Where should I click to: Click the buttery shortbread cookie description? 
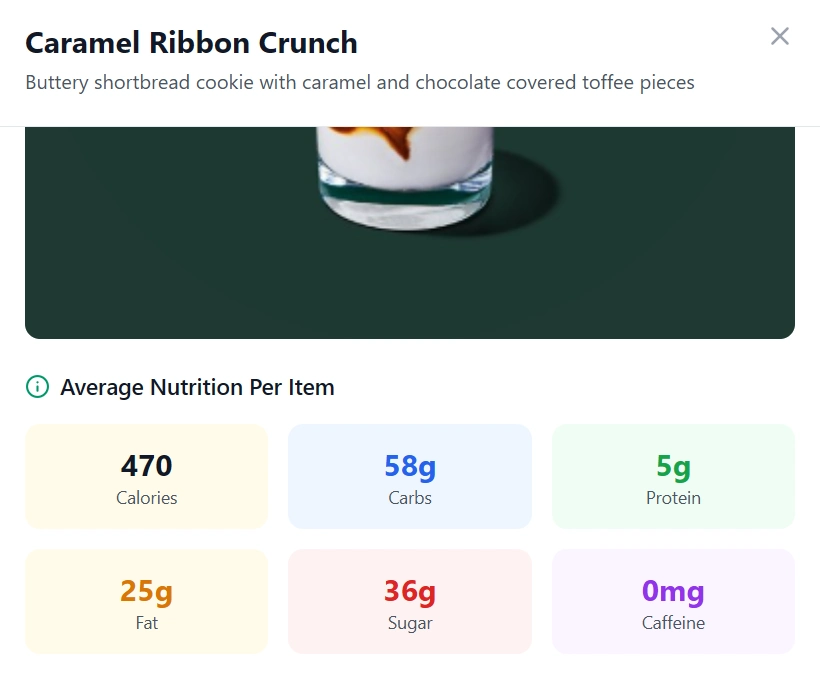tap(362, 82)
